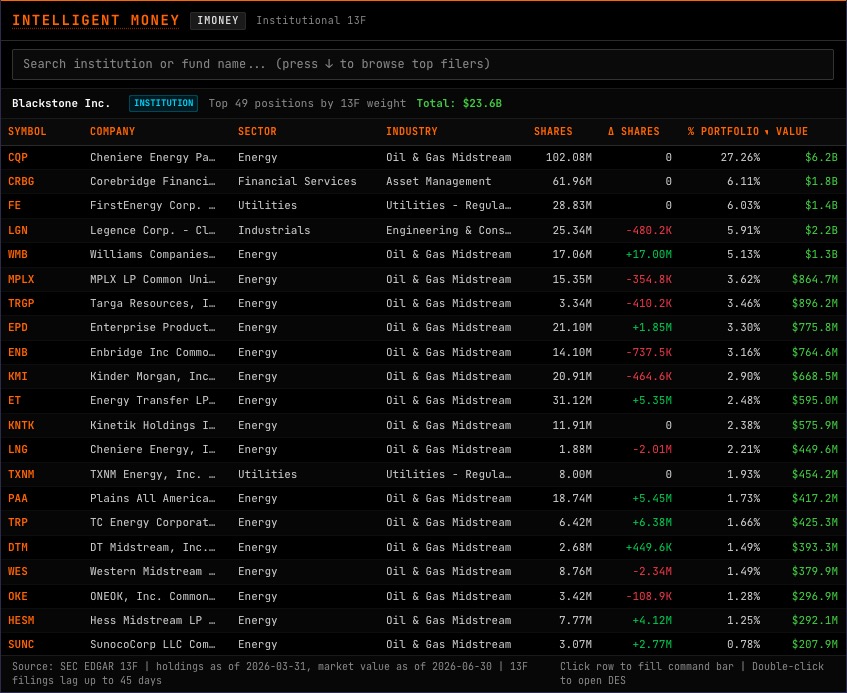
Task: Sort by the % PORTFOLIO column header
Action: tap(723, 131)
